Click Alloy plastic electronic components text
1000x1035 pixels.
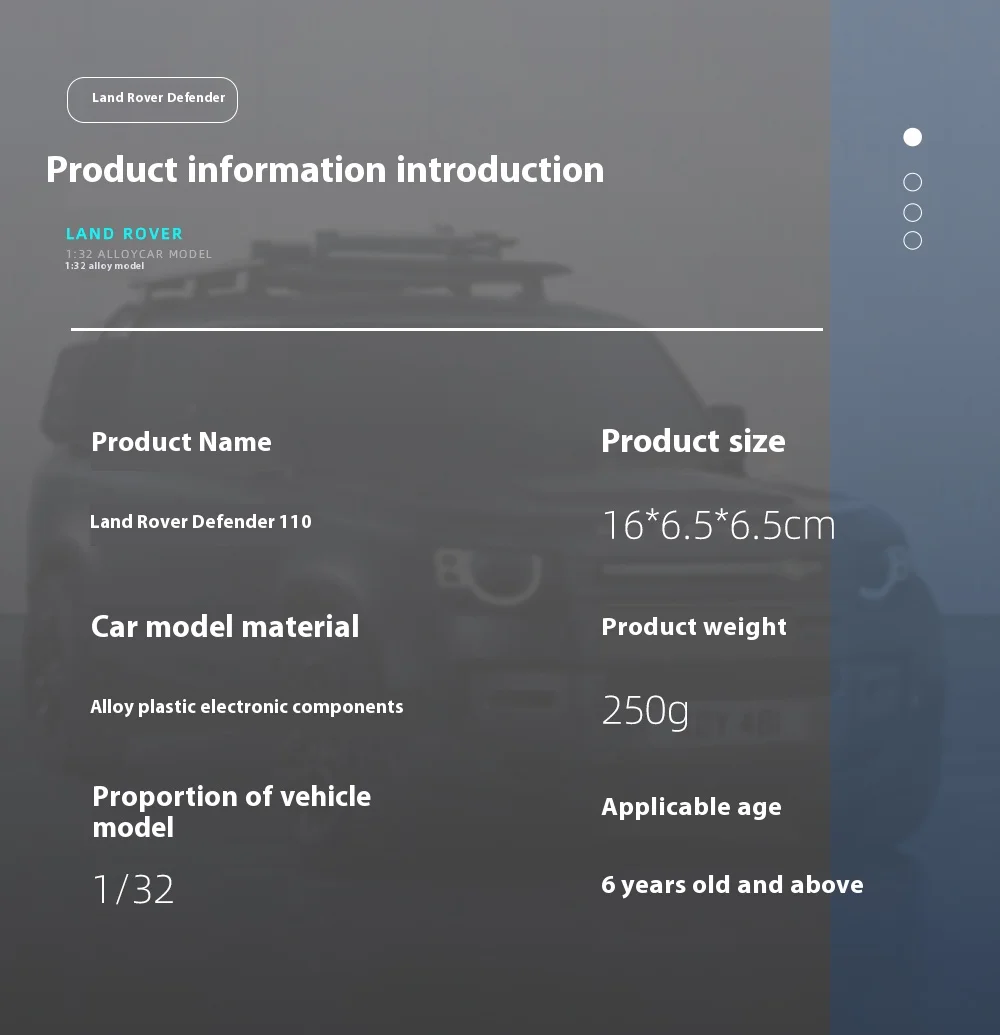tap(247, 707)
